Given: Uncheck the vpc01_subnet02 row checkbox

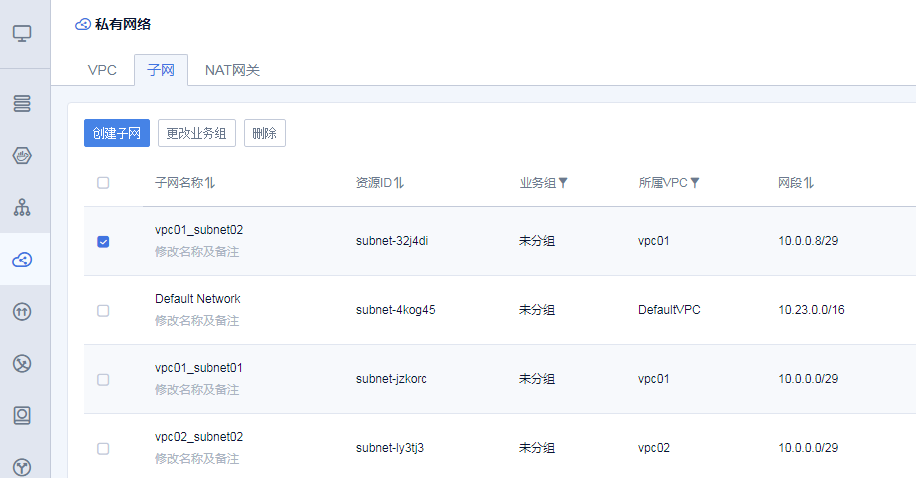Looking at the screenshot, I should [103, 241].
